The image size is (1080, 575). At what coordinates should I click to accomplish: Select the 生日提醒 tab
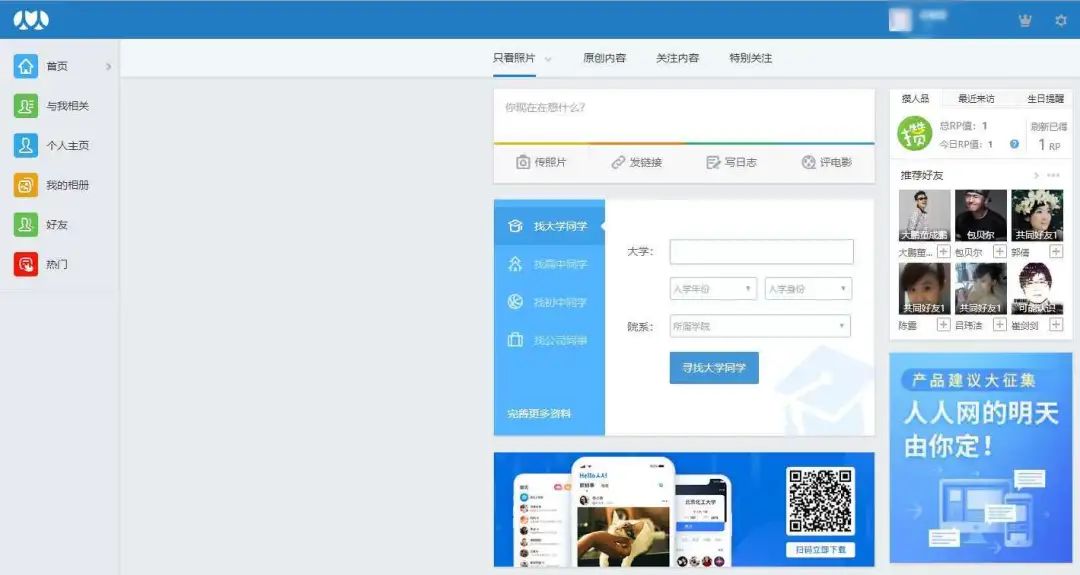[1046, 98]
